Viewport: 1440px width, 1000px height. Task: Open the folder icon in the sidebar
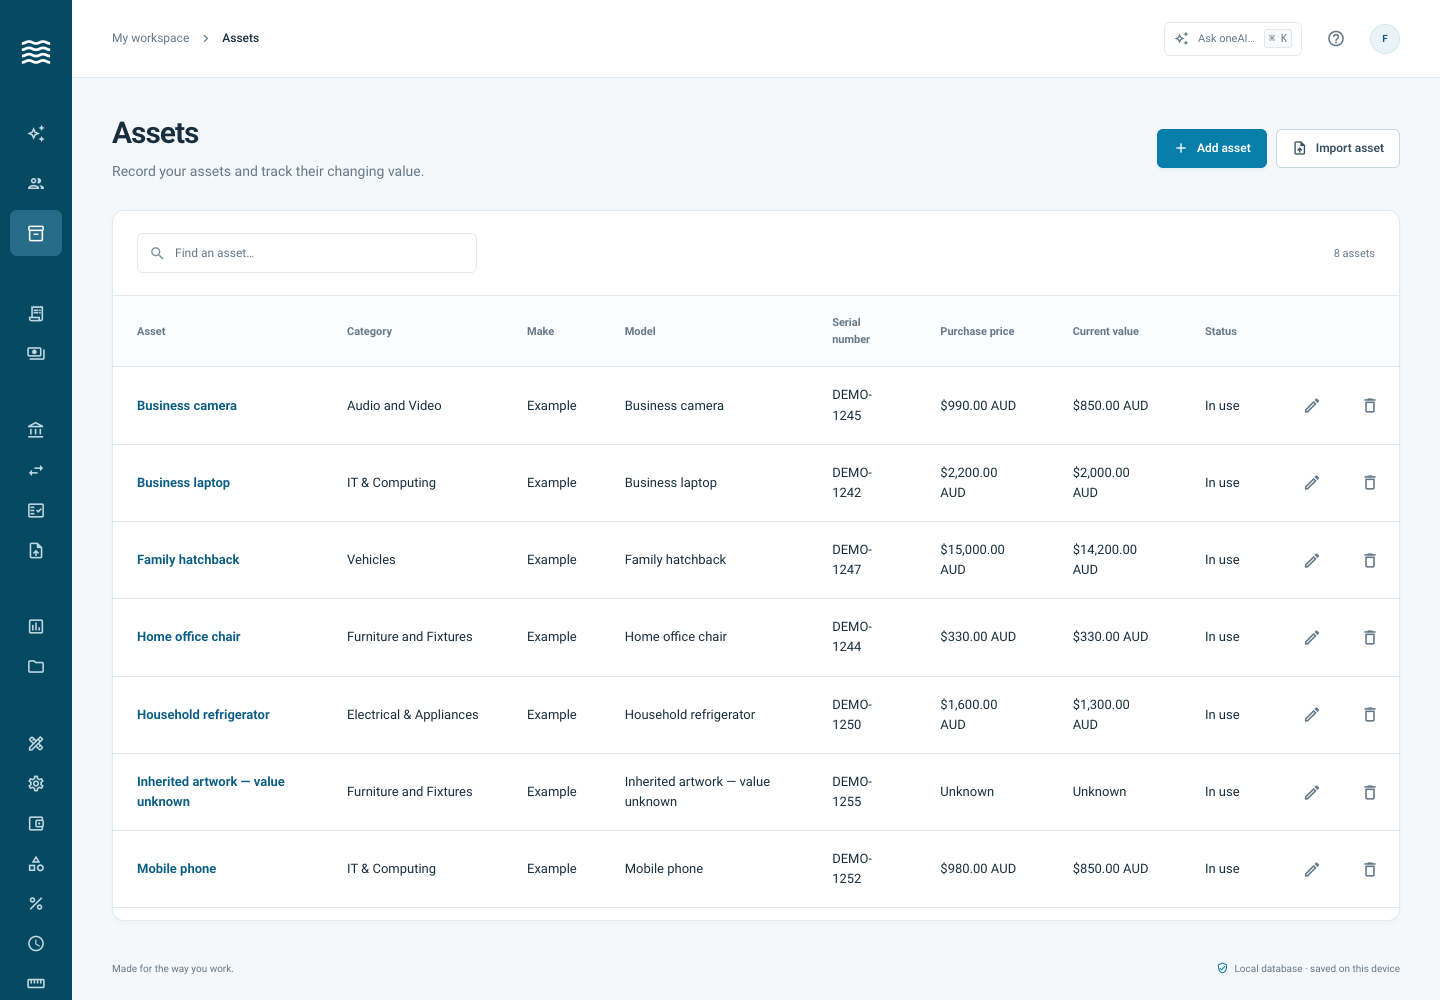coord(36,667)
